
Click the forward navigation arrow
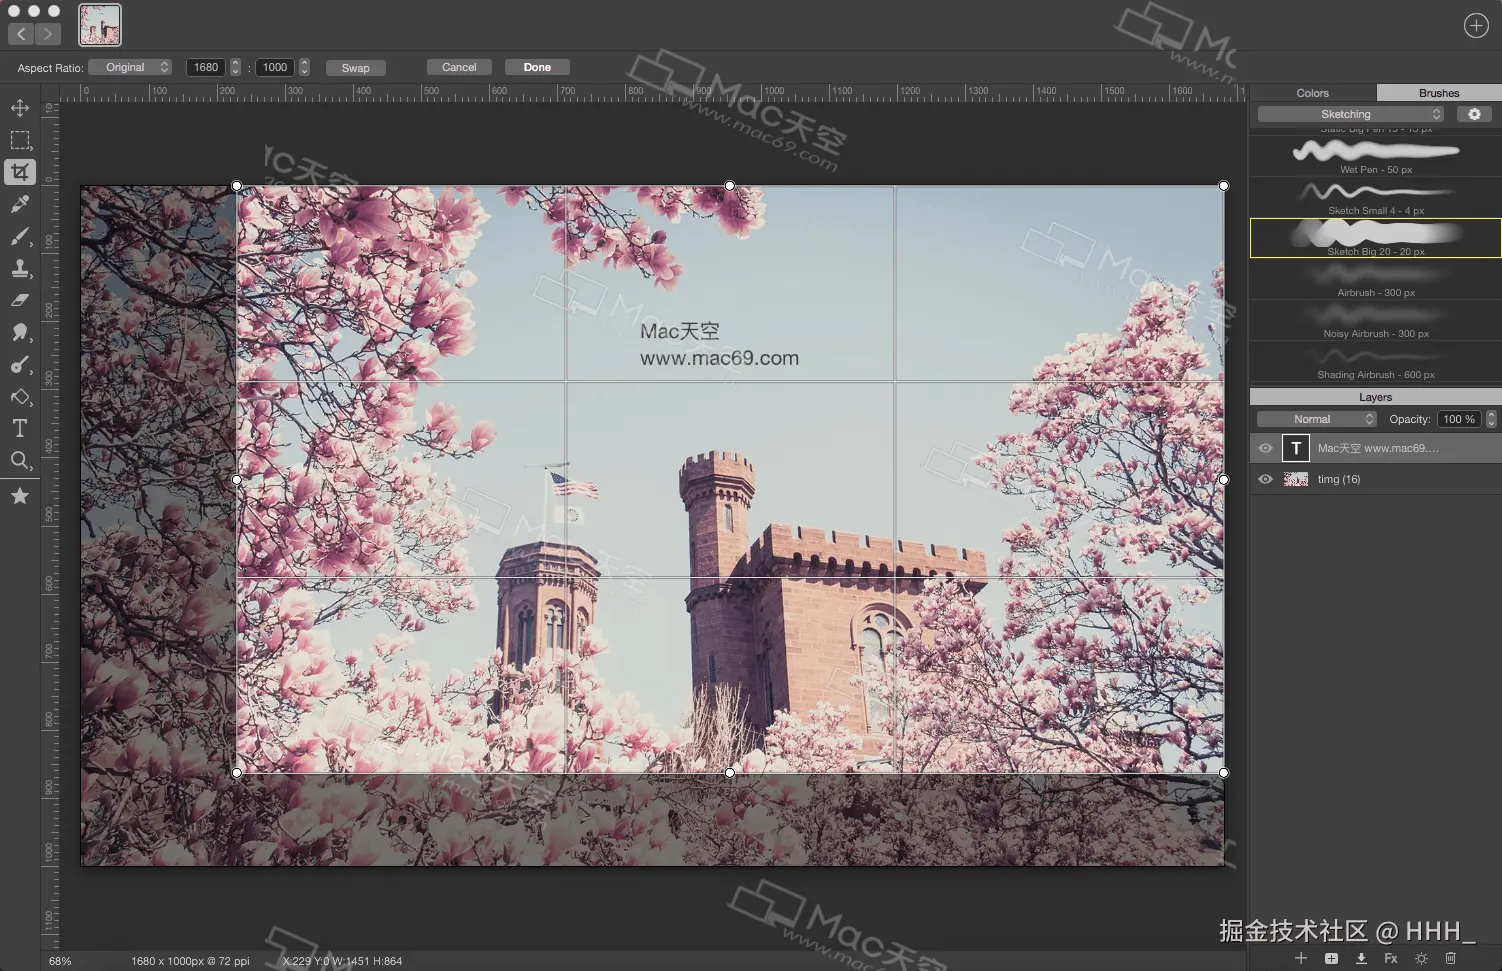48,34
